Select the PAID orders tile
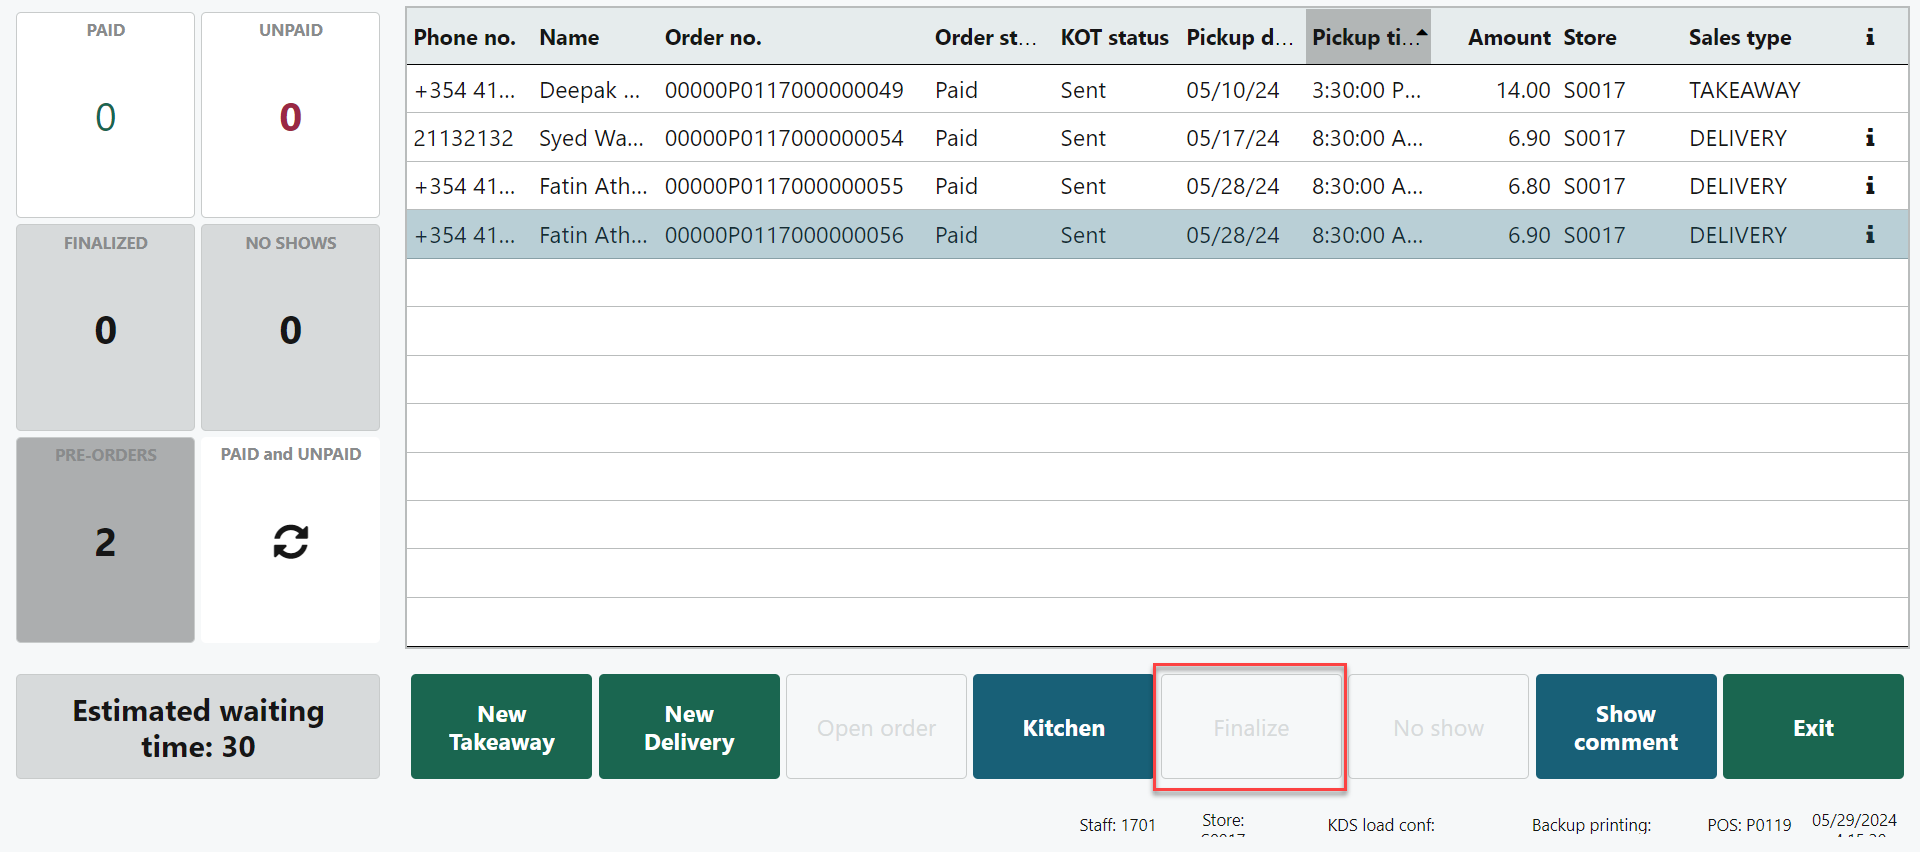This screenshot has height=852, width=1920. click(105, 115)
